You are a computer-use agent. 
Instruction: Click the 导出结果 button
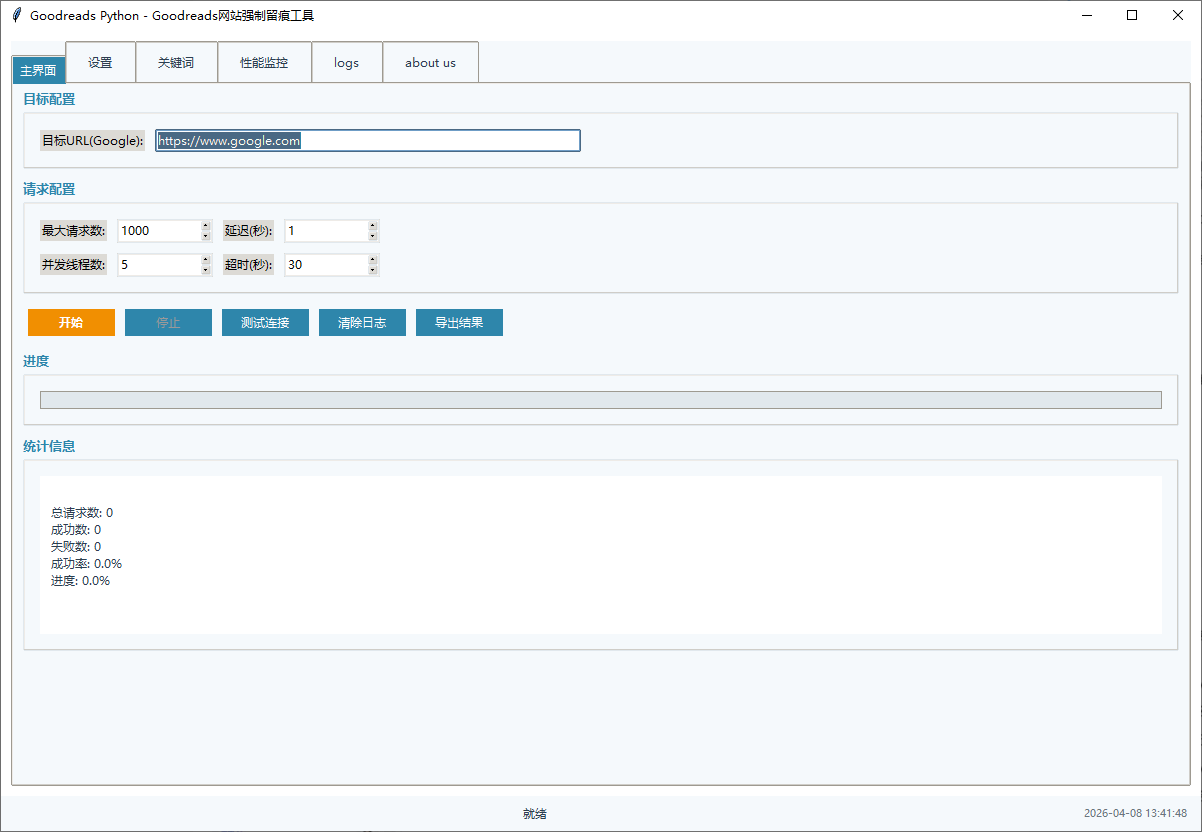459,322
